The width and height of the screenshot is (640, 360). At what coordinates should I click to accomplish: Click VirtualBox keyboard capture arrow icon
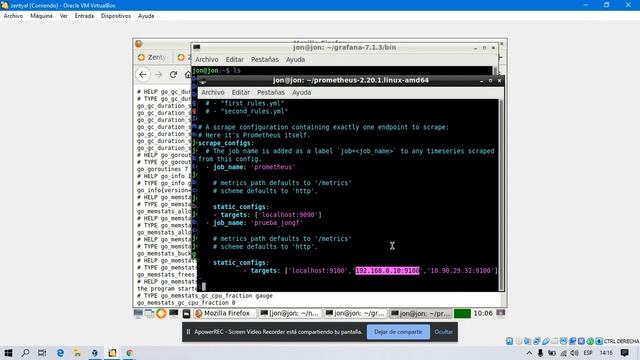click(x=599, y=341)
